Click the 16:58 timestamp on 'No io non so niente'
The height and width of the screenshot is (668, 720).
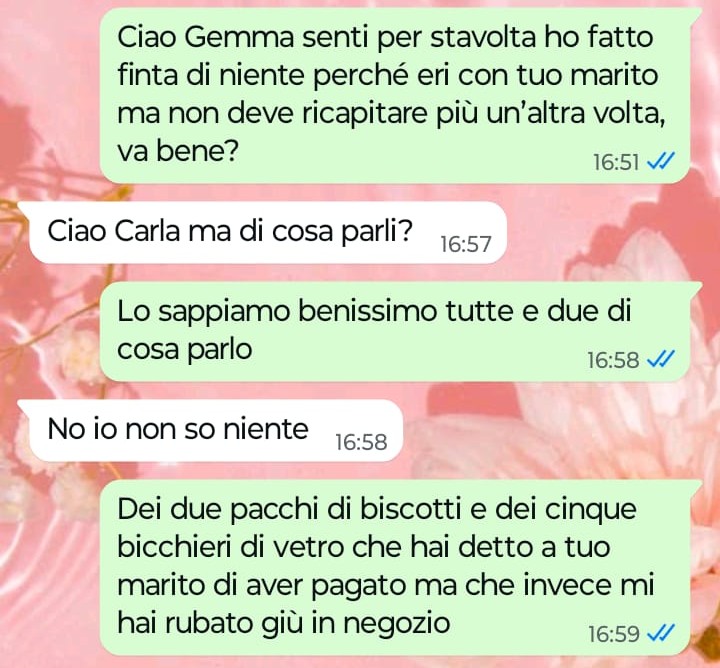coord(361,443)
